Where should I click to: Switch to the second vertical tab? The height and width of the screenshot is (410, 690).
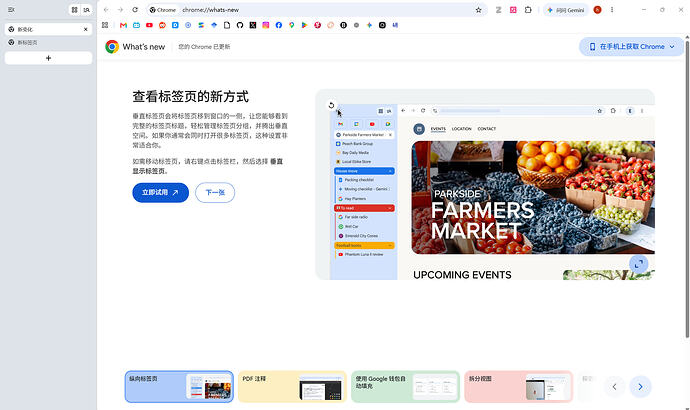click(x=48, y=43)
